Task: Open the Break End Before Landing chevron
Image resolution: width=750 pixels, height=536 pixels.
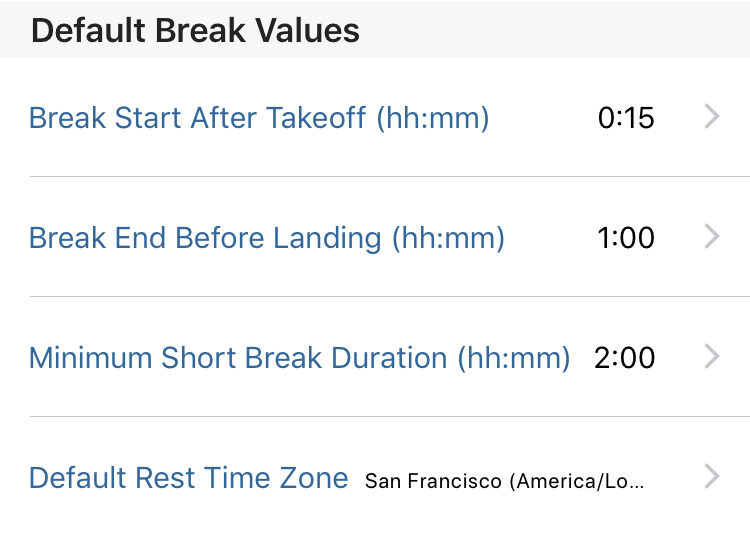Action: tap(712, 237)
